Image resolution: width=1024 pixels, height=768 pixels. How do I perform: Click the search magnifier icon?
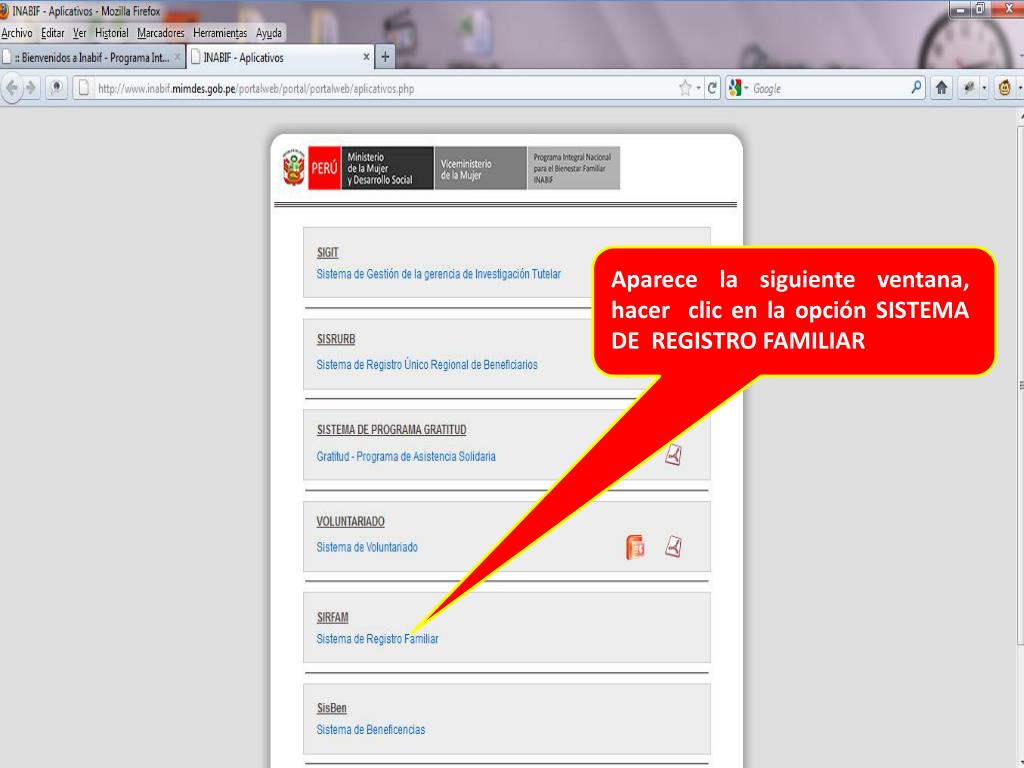916,88
